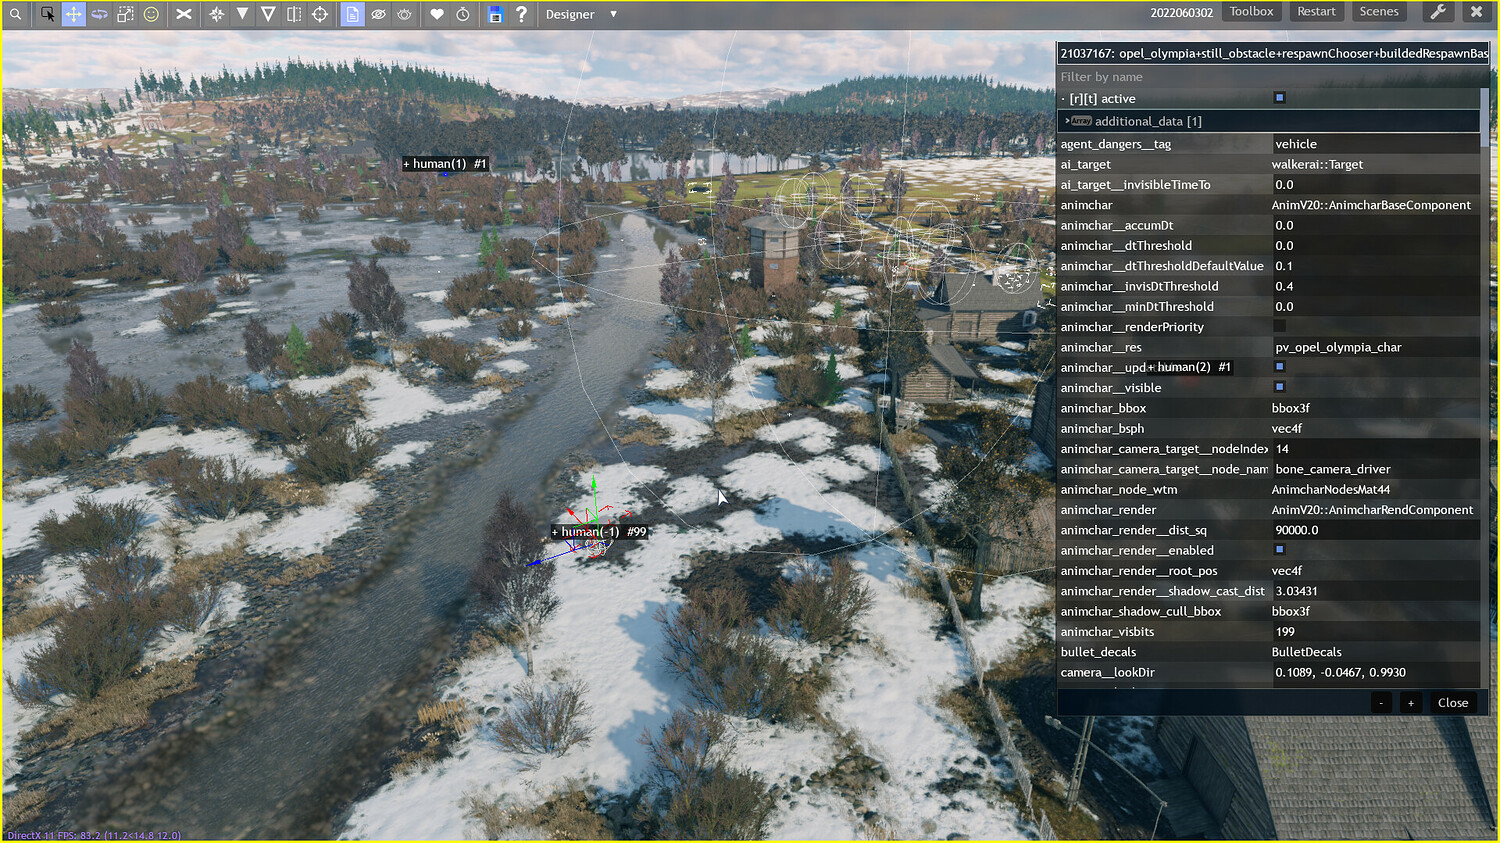Toggle the animchar__visible checkbox
Viewport: 1500px width, 843px height.
click(x=1279, y=387)
